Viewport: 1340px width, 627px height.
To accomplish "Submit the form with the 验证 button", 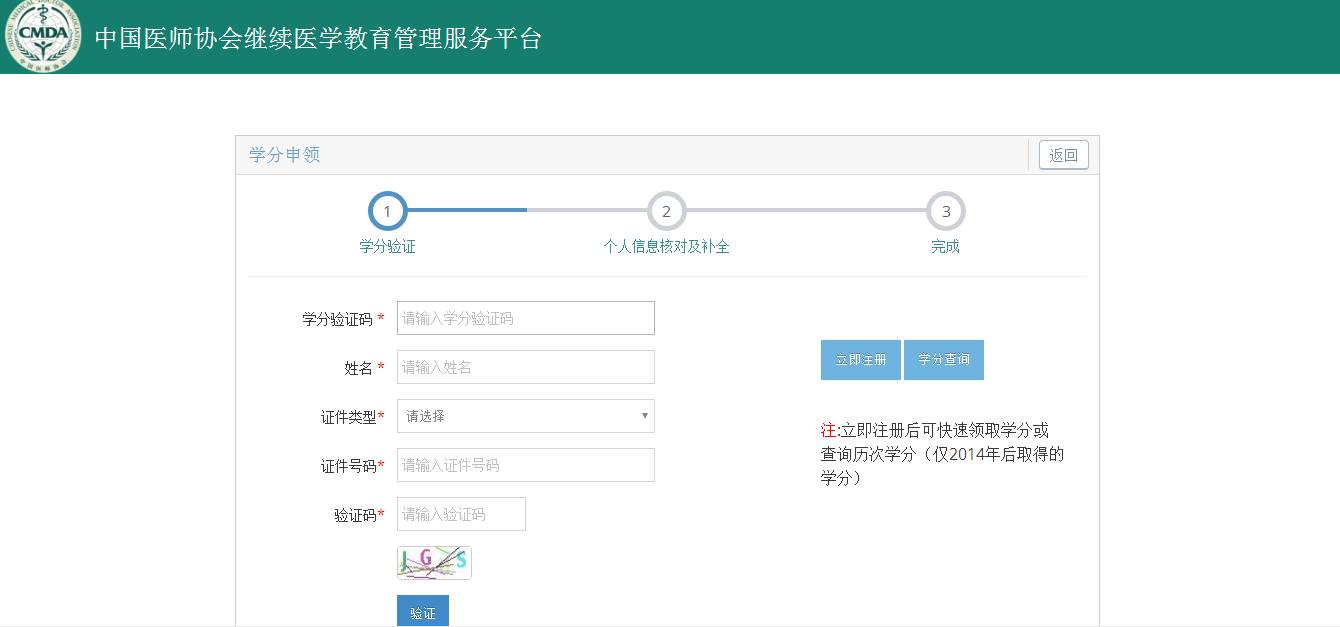I will coord(422,612).
